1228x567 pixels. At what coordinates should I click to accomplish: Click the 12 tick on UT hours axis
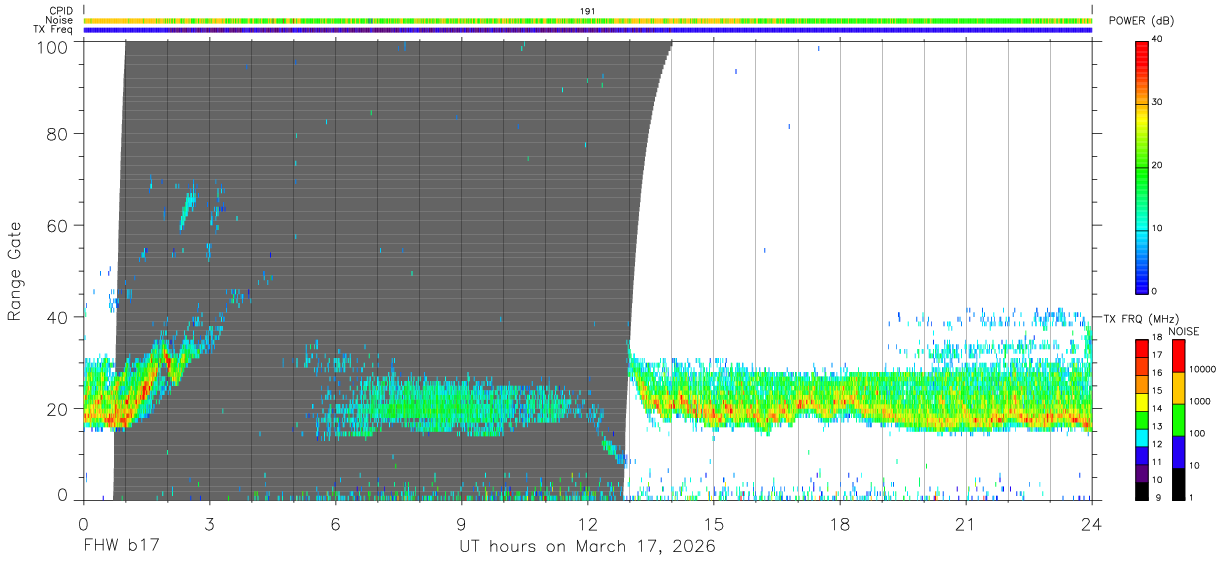point(588,524)
